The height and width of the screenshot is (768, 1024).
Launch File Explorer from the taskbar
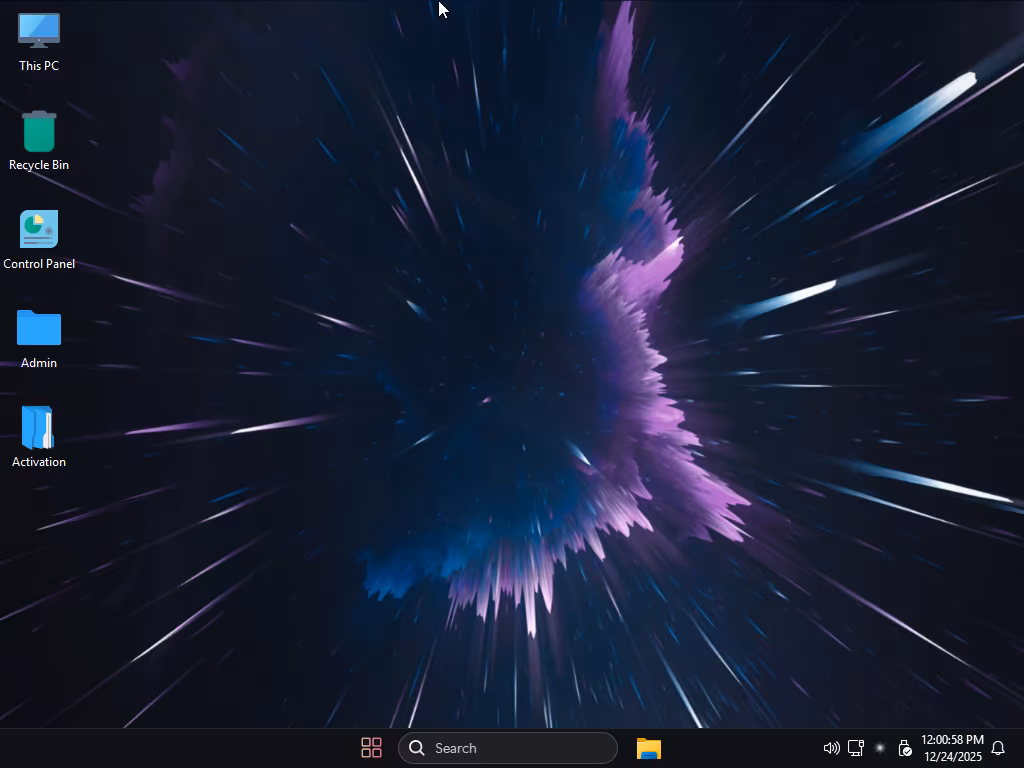(x=649, y=748)
